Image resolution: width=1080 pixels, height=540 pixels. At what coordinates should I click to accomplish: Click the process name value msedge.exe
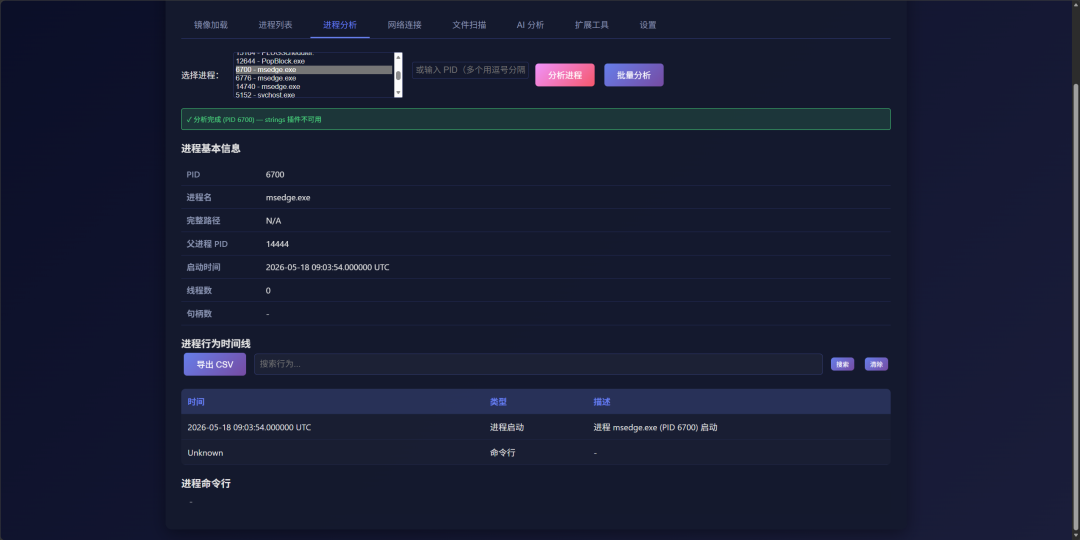click(x=288, y=198)
